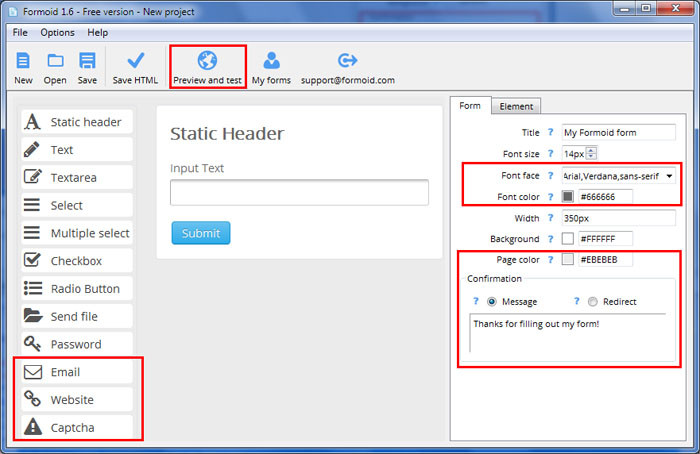Add a Text field from sidebar
The height and width of the screenshot is (454, 700).
click(77, 150)
